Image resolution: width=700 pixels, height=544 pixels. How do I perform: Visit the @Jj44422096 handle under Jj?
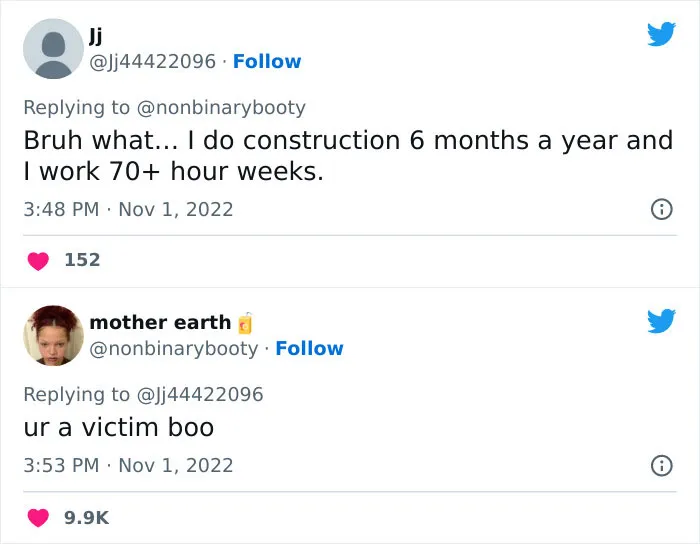click(153, 62)
